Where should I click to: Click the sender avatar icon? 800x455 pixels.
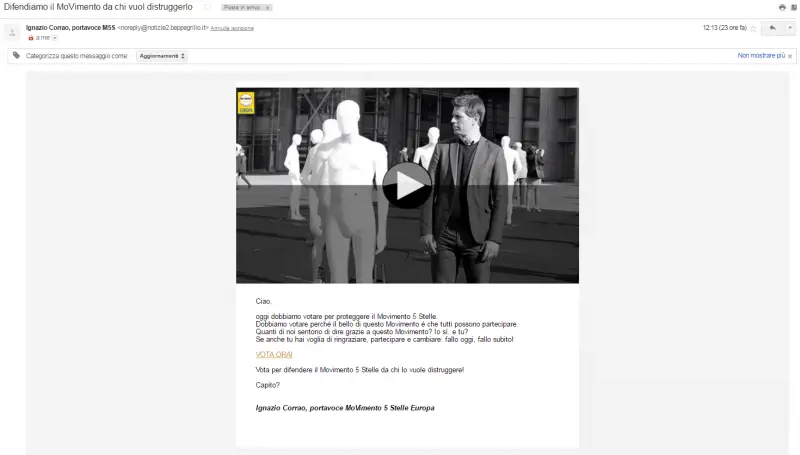[12, 32]
